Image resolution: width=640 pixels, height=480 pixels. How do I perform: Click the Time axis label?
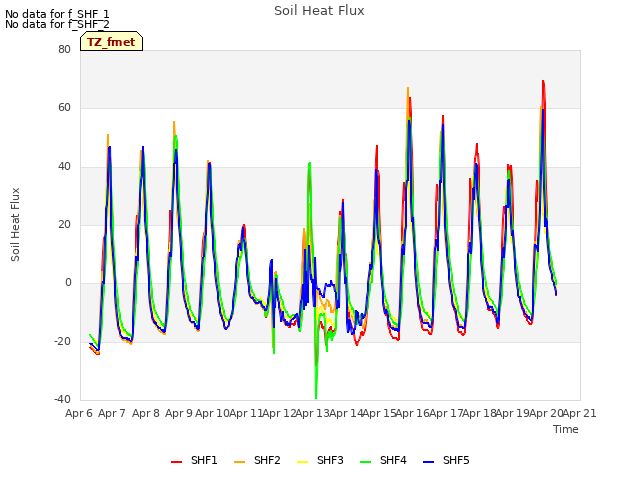coord(566,429)
